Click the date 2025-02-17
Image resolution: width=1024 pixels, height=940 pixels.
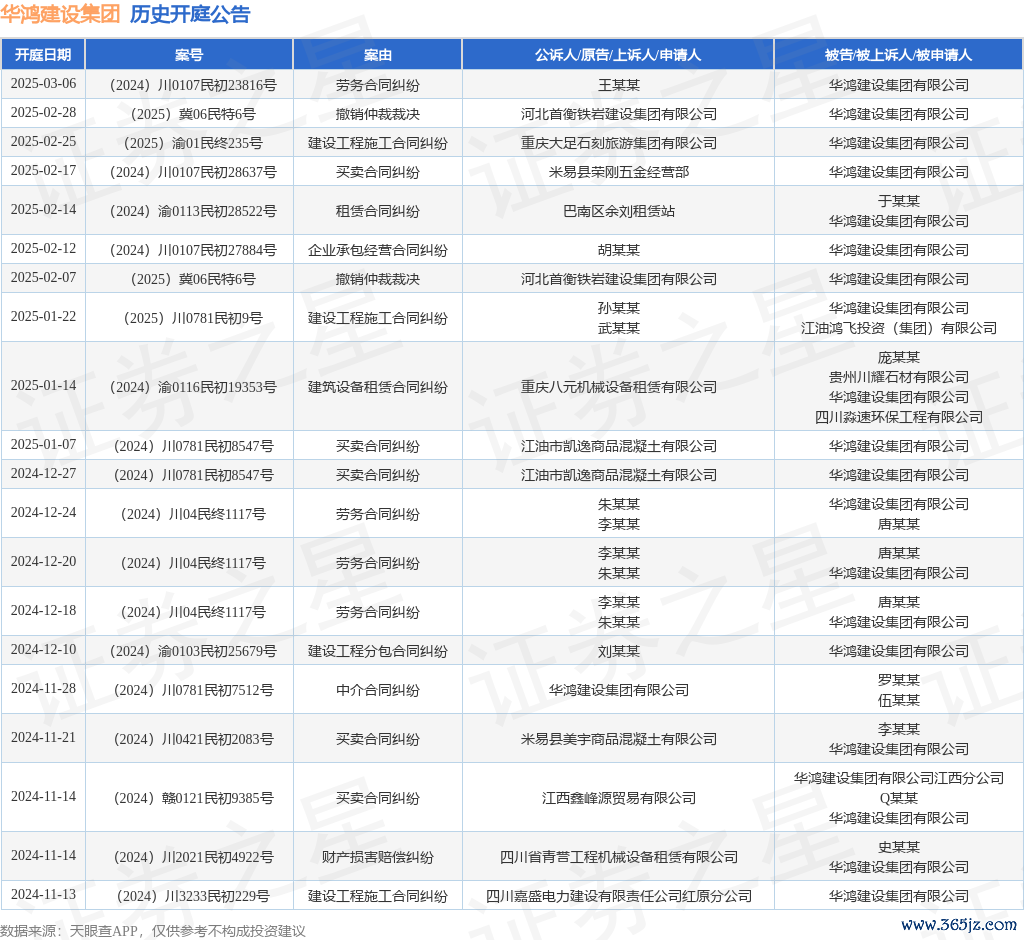(43, 170)
